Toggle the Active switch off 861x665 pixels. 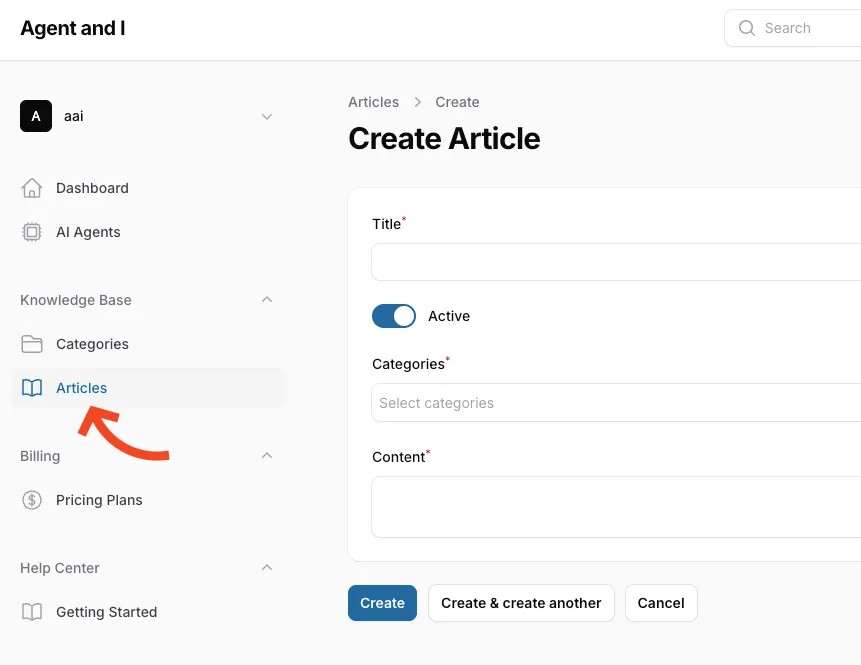(x=394, y=316)
